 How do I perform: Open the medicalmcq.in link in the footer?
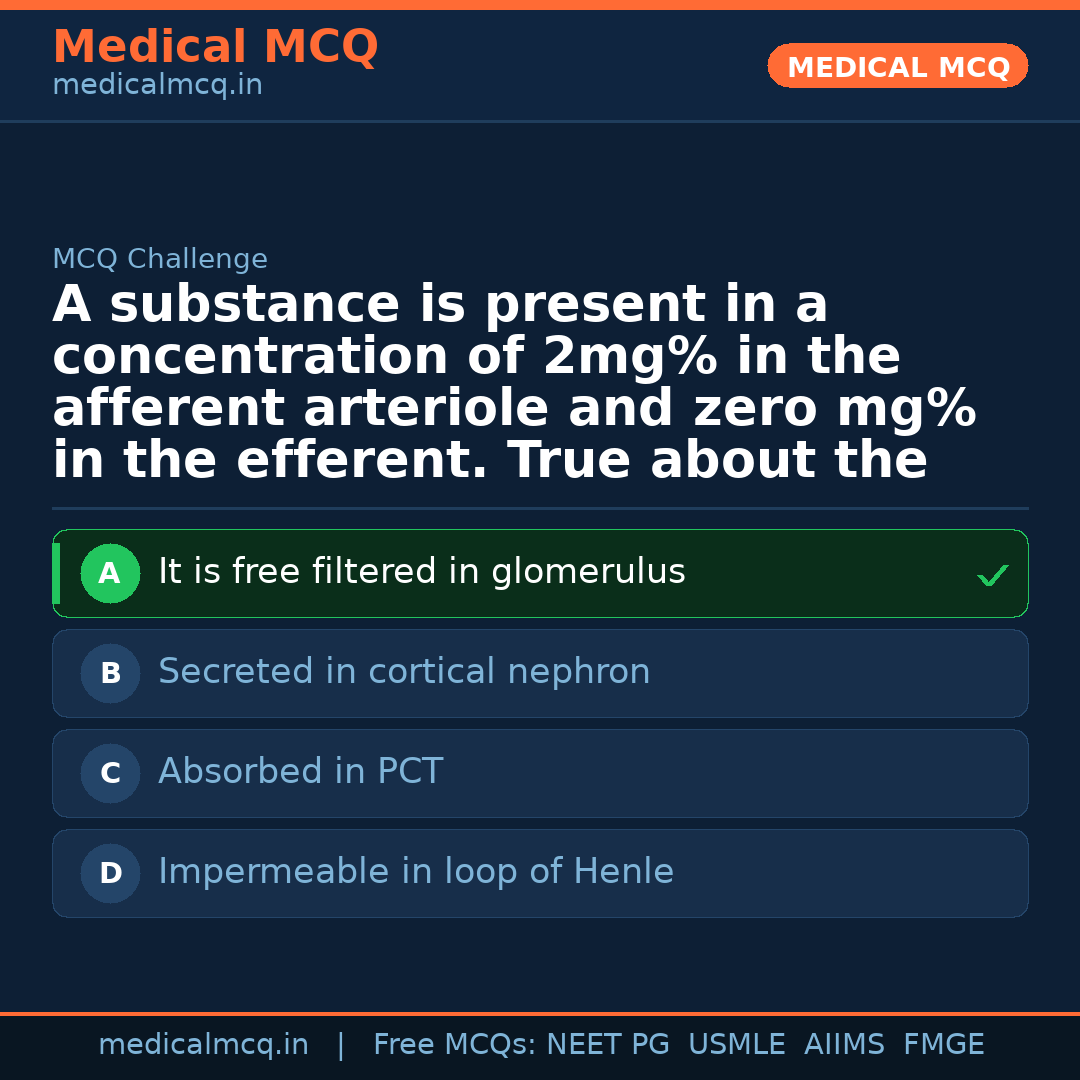pos(203,1045)
